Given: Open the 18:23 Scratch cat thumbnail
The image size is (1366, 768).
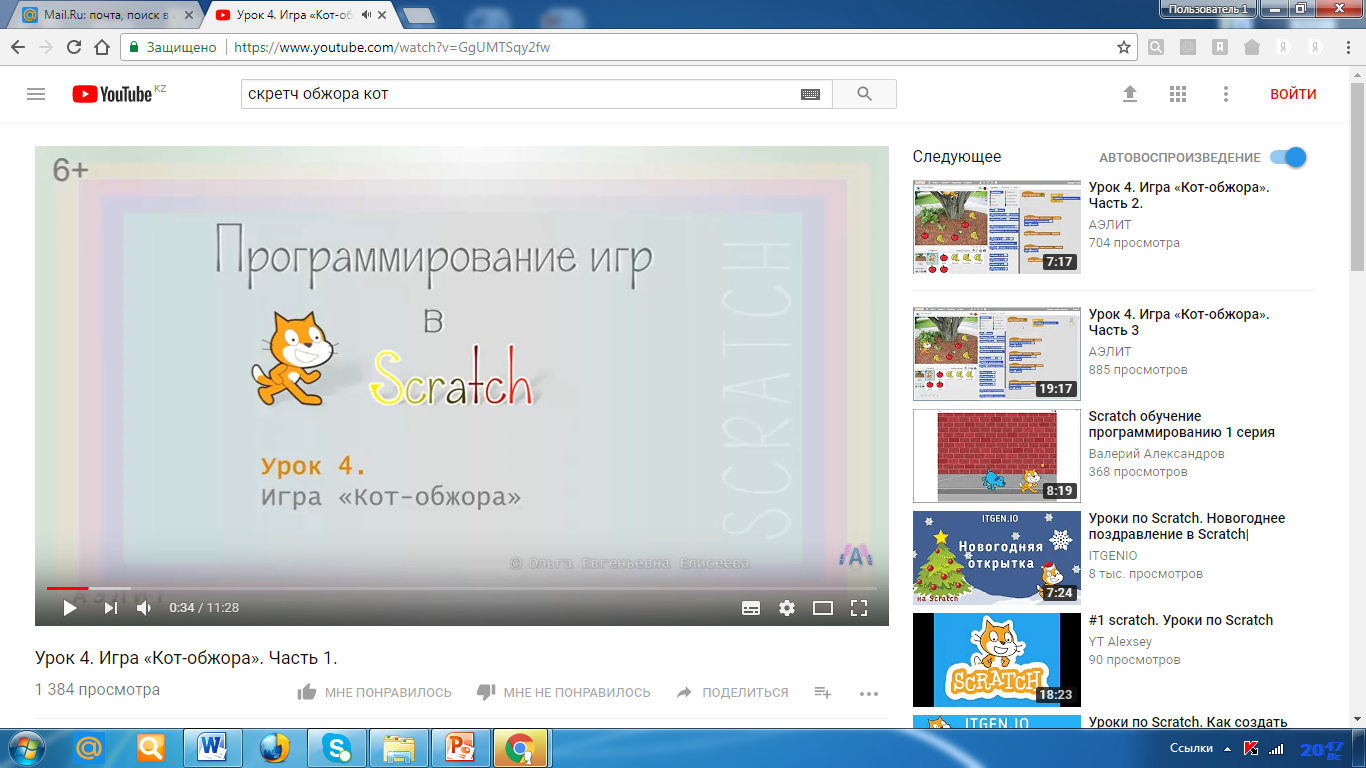Looking at the screenshot, I should pyautogui.click(x=997, y=660).
